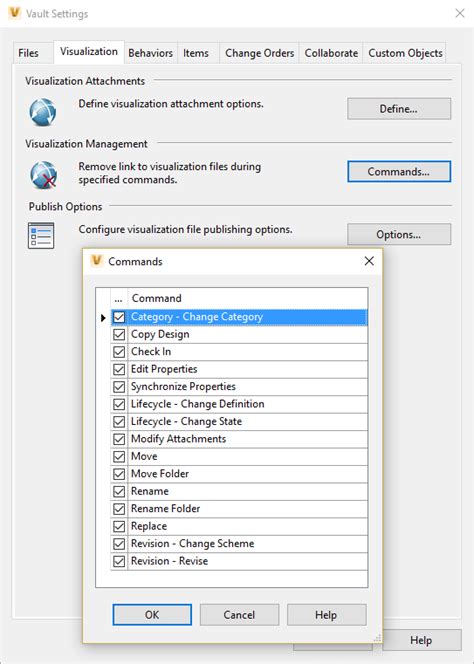Click the Vault logo in Vault Settings title bar
This screenshot has width=474, height=664.
(x=14, y=13)
